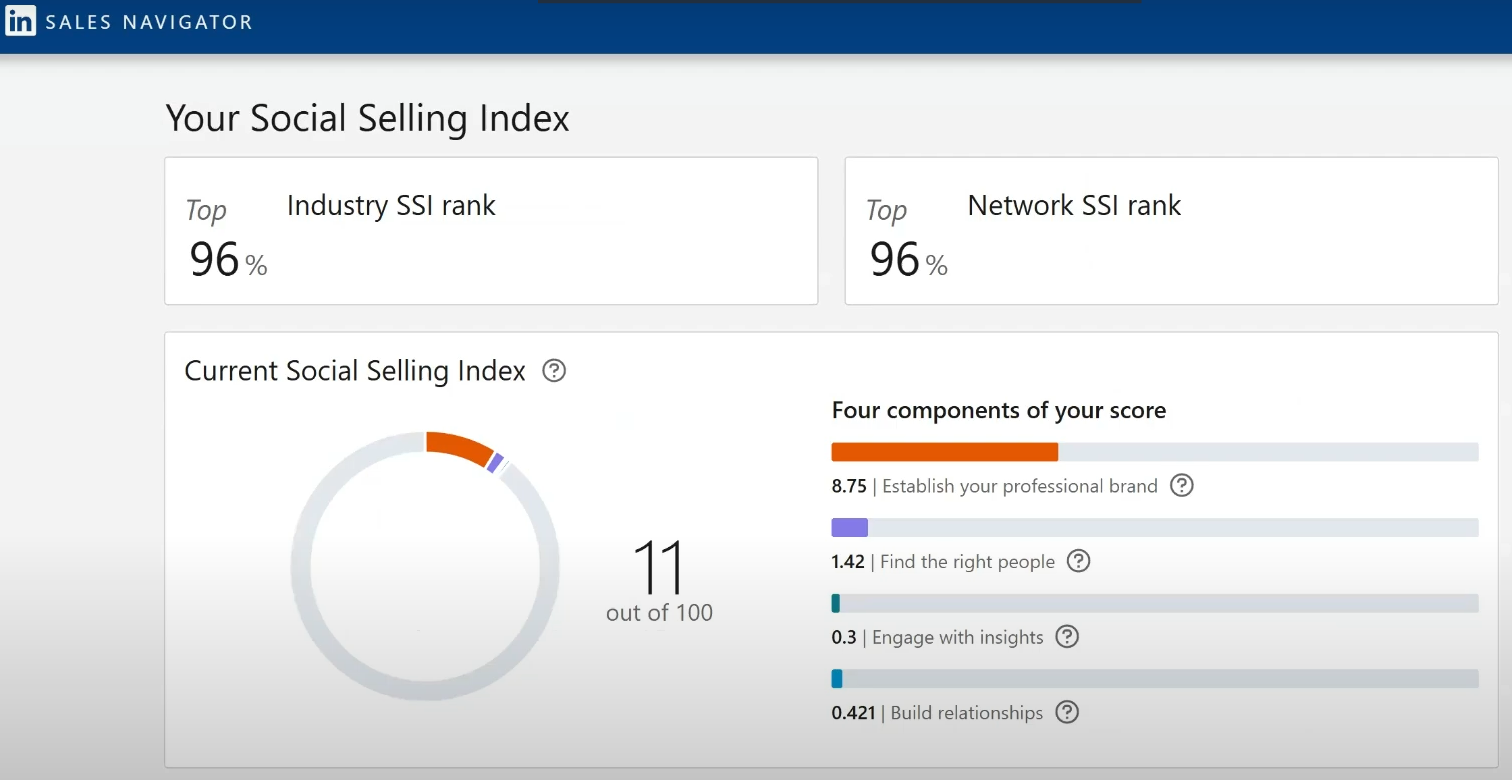Select the orange professional brand progress bar

[x=945, y=452]
